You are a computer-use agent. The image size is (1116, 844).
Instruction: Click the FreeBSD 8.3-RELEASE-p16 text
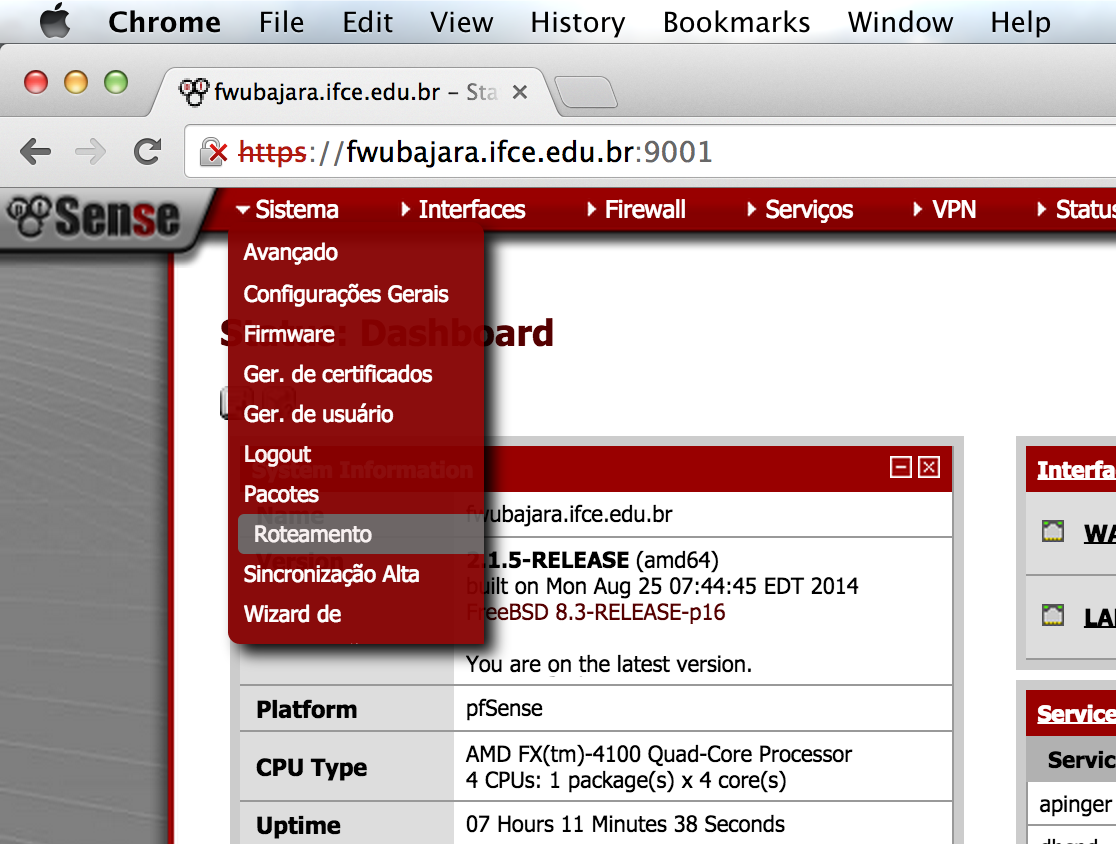(596, 612)
